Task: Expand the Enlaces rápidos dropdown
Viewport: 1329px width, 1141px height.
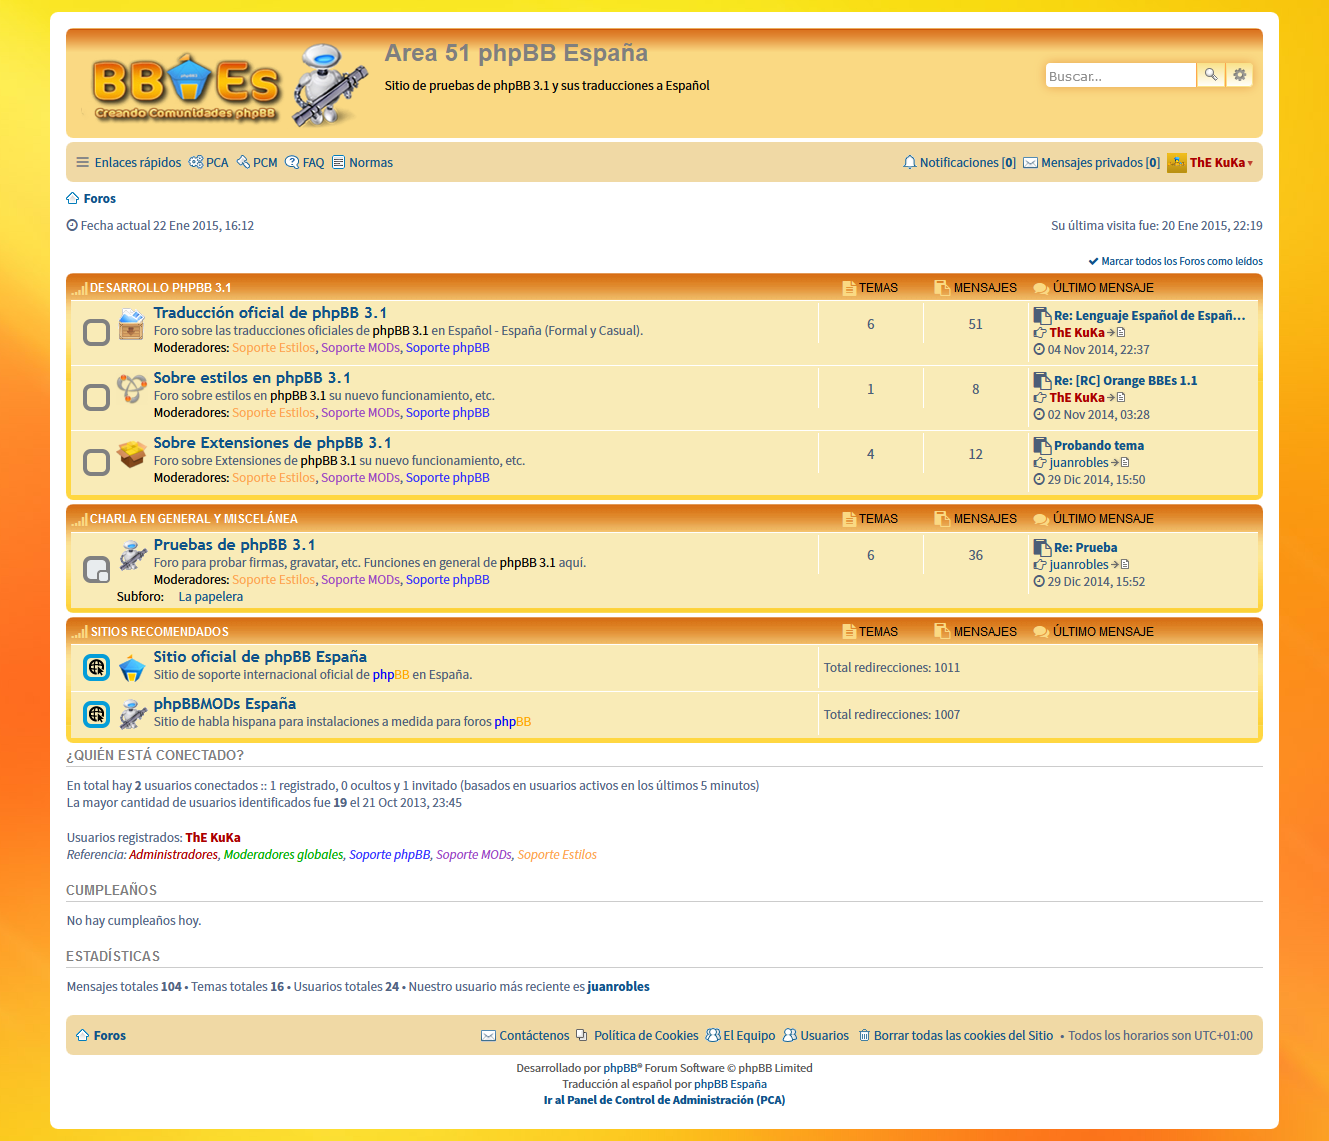Action: pyautogui.click(x=137, y=162)
